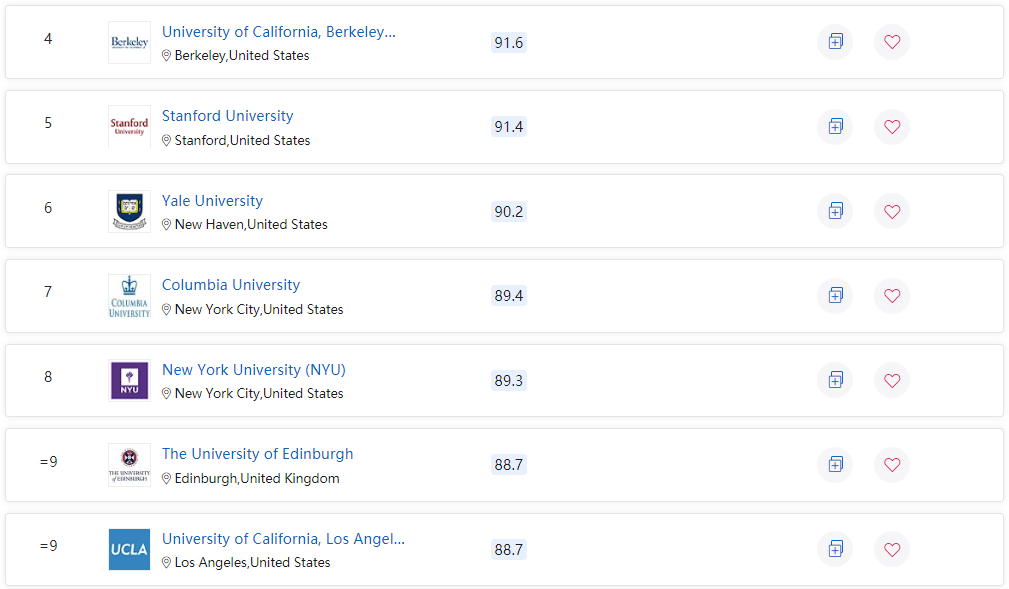Click heart icon for Columbia University

click(892, 295)
